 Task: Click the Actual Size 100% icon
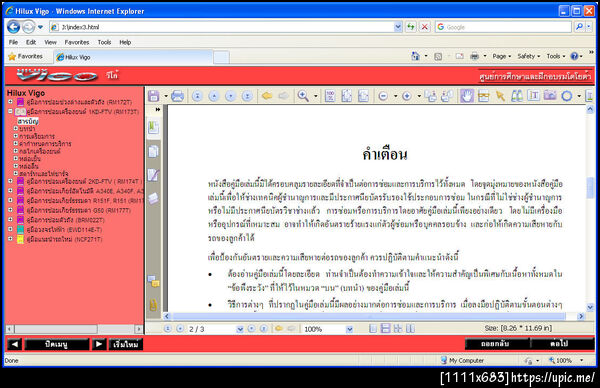pos(330,96)
